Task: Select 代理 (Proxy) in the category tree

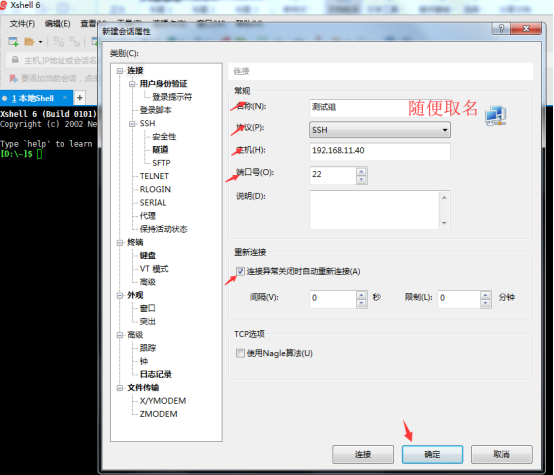Action: pyautogui.click(x=147, y=216)
